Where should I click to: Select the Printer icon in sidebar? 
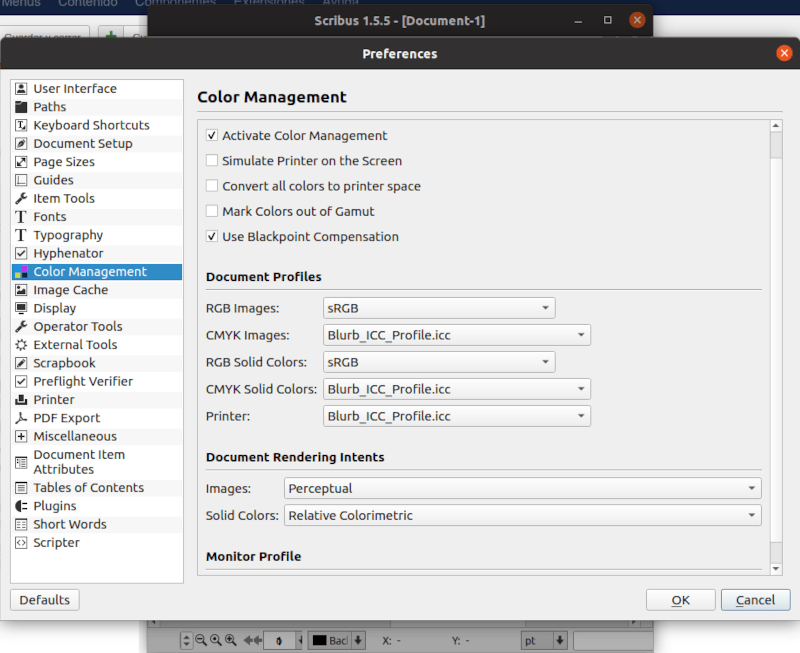[21, 399]
